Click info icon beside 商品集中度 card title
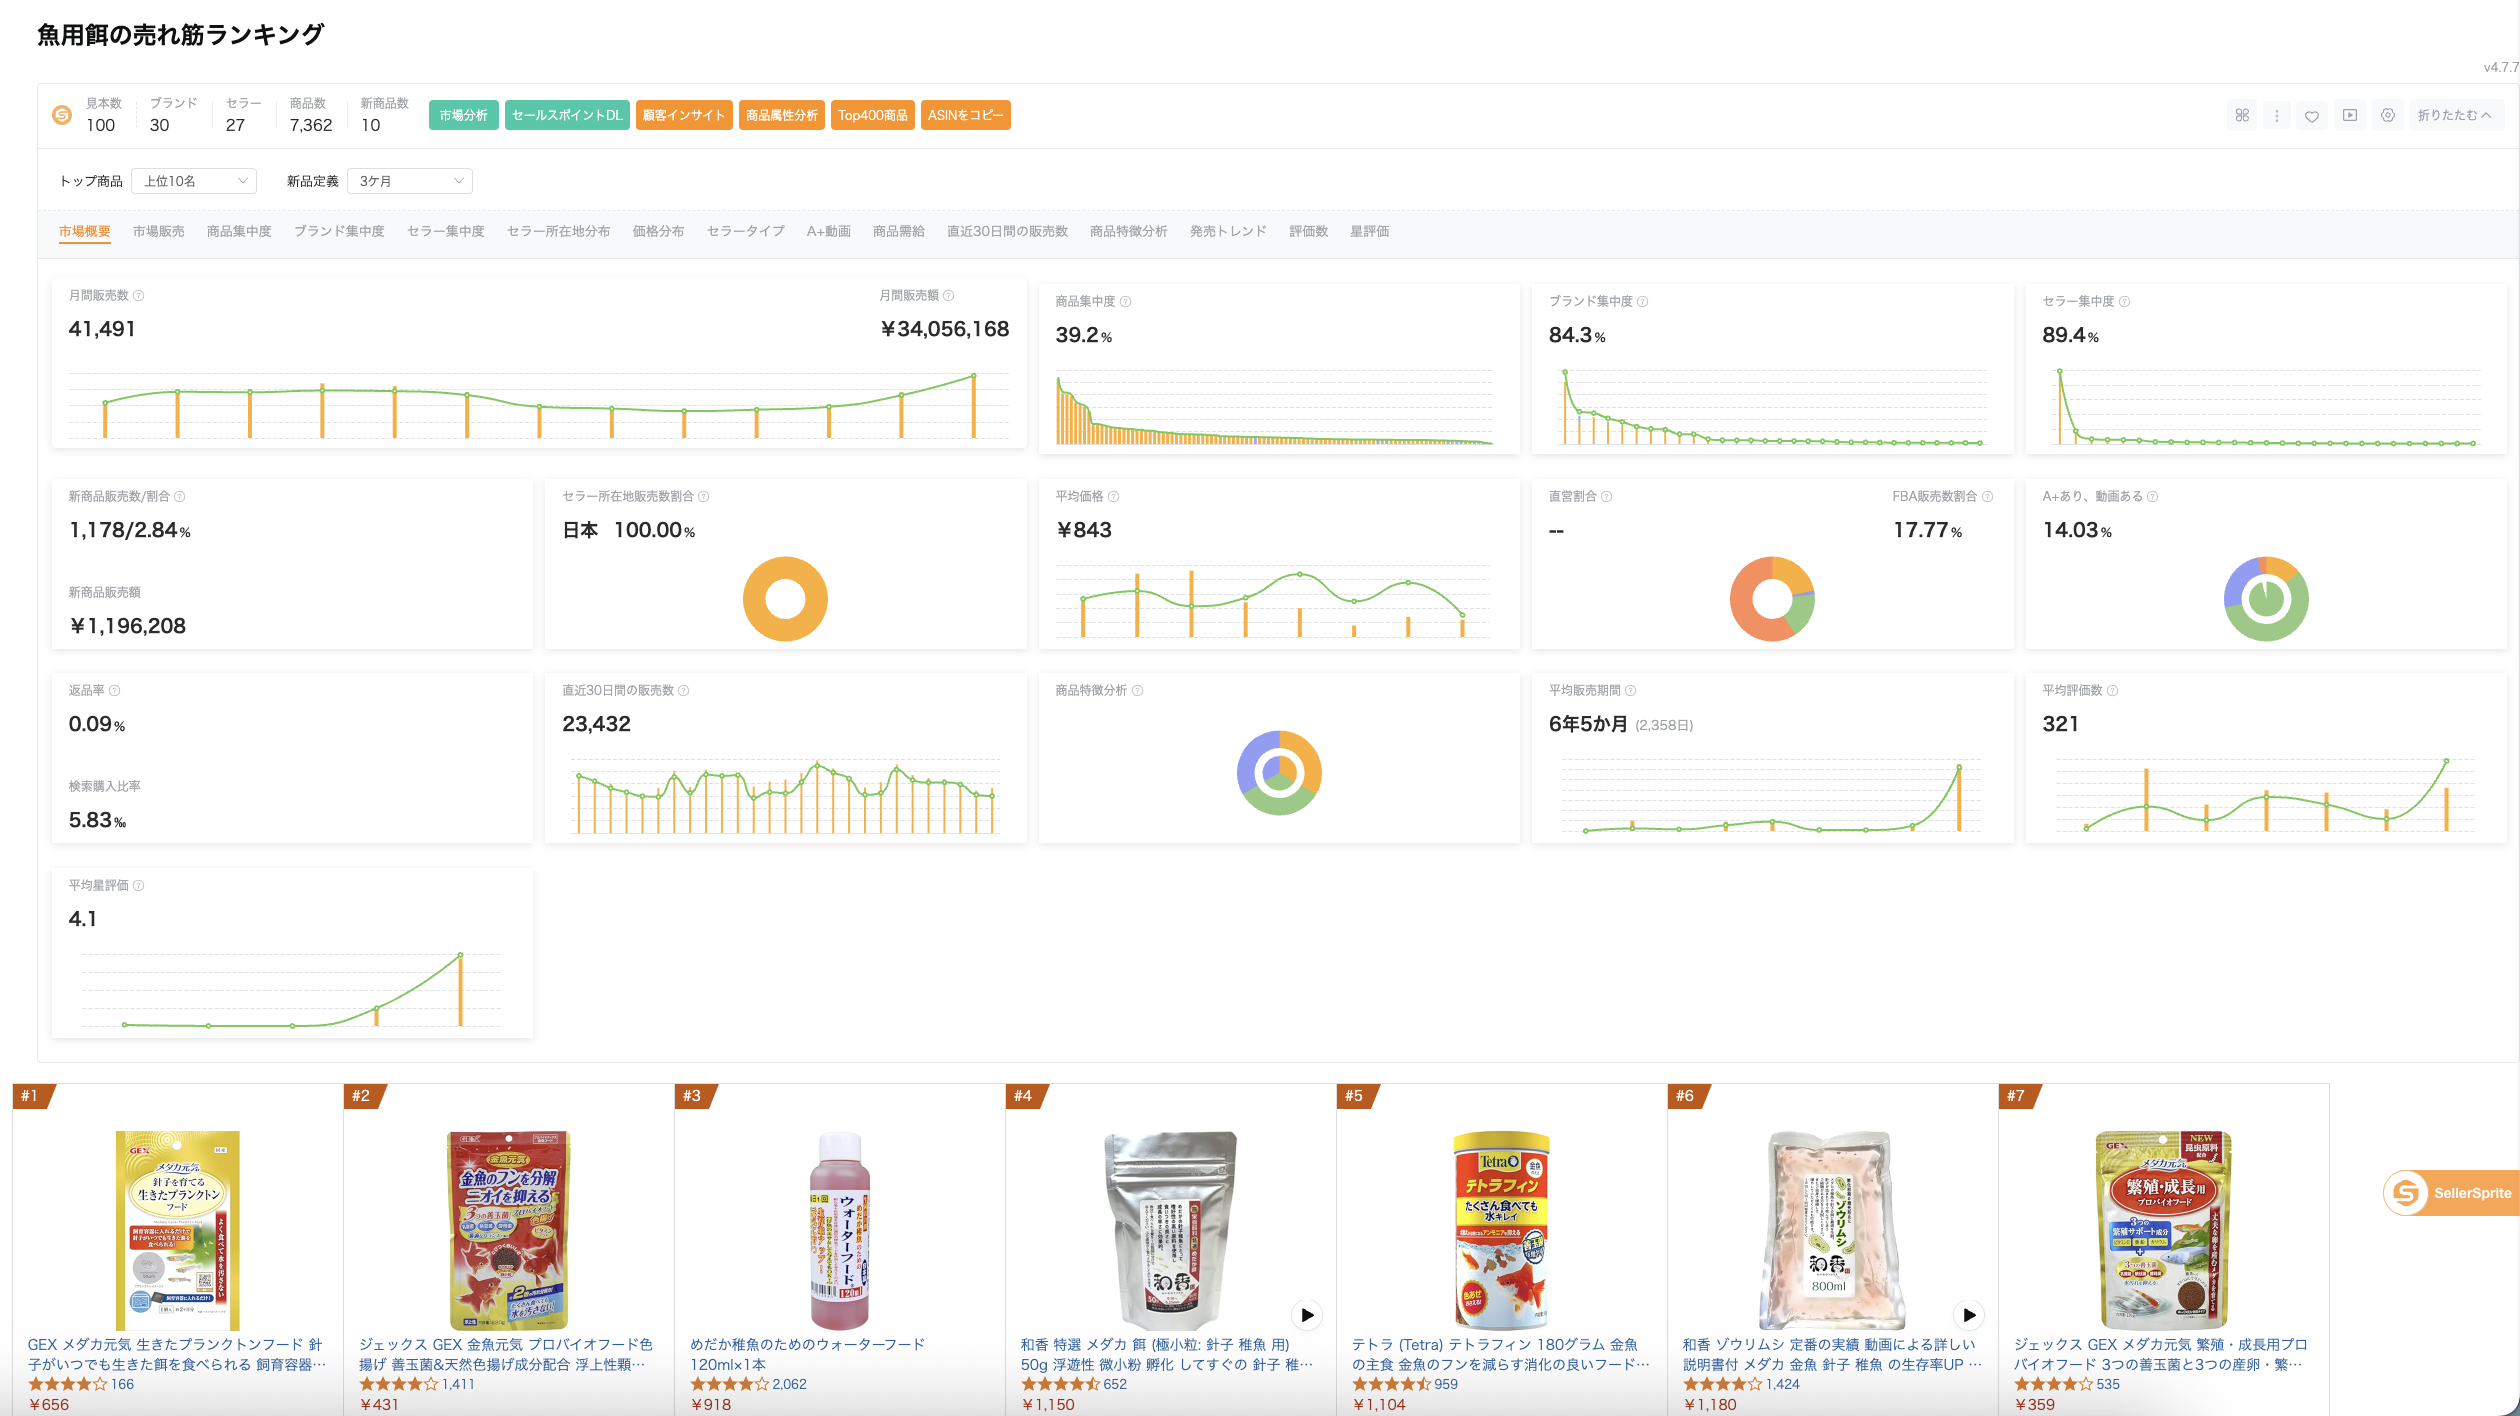Screen dimensions: 2520x1416 pyautogui.click(x=1126, y=301)
